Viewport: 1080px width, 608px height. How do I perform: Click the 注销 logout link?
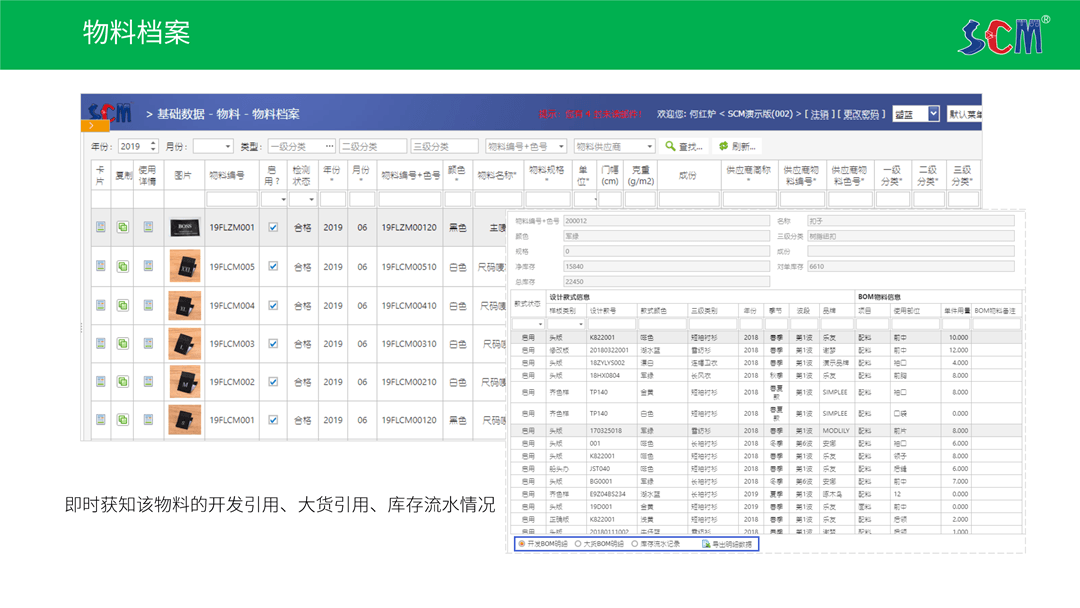pos(820,114)
